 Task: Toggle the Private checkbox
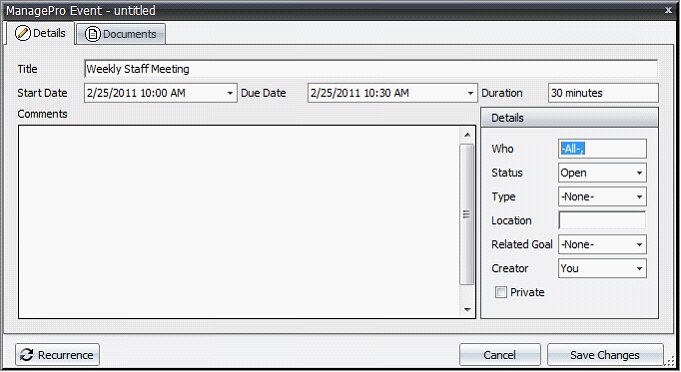pyautogui.click(x=500, y=292)
